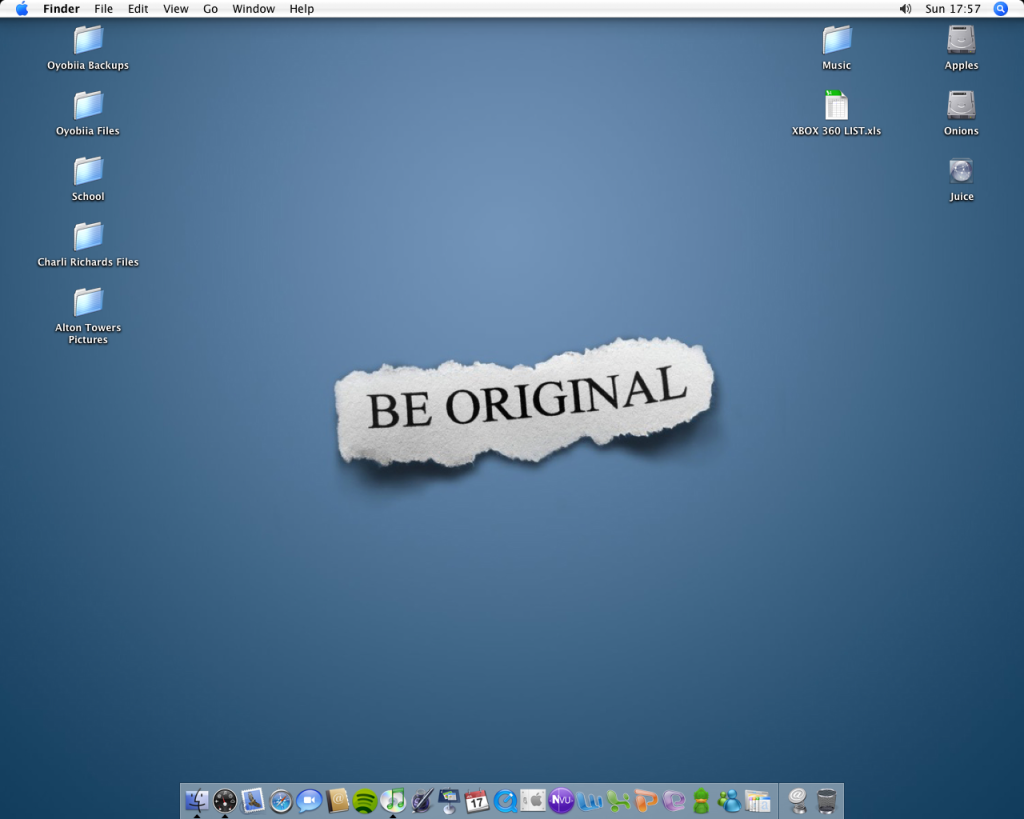Open the Window menu
Image resolution: width=1024 pixels, height=819 pixels.
pyautogui.click(x=253, y=8)
